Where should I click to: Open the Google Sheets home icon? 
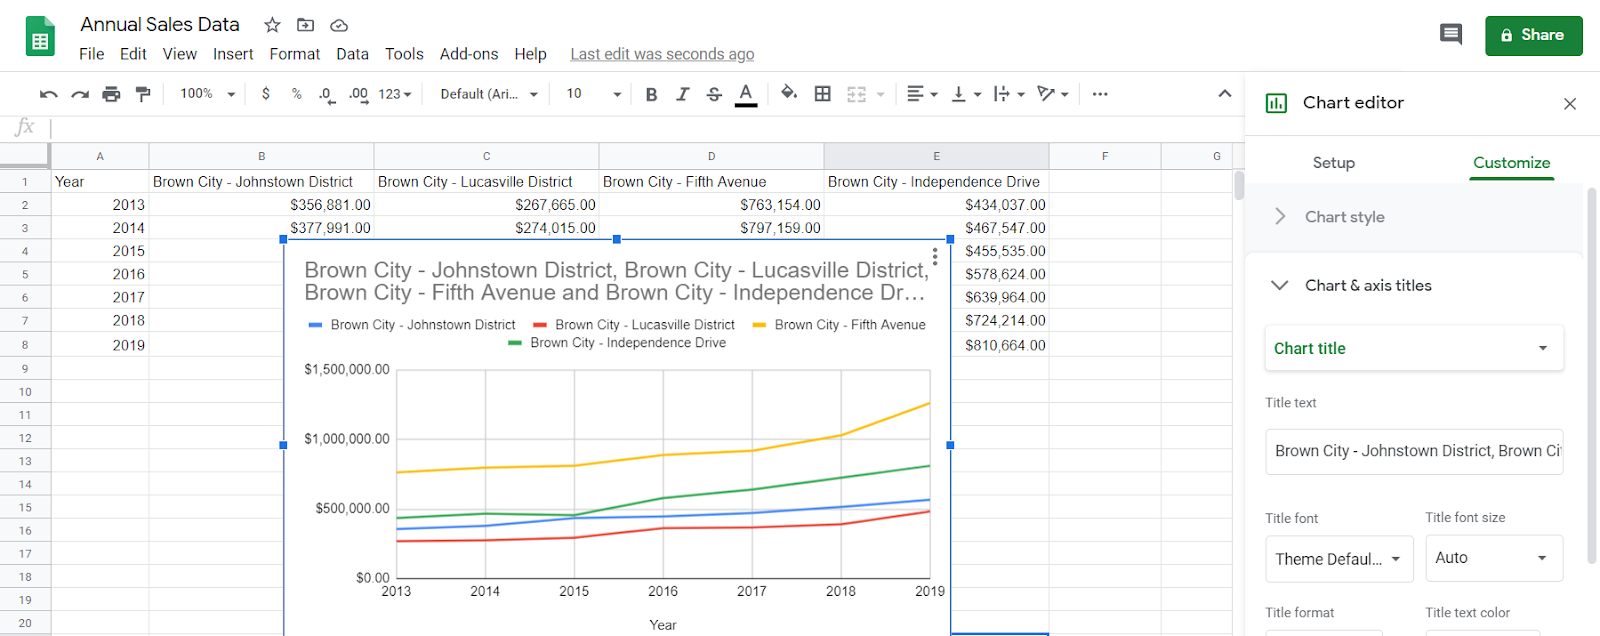tap(40, 36)
